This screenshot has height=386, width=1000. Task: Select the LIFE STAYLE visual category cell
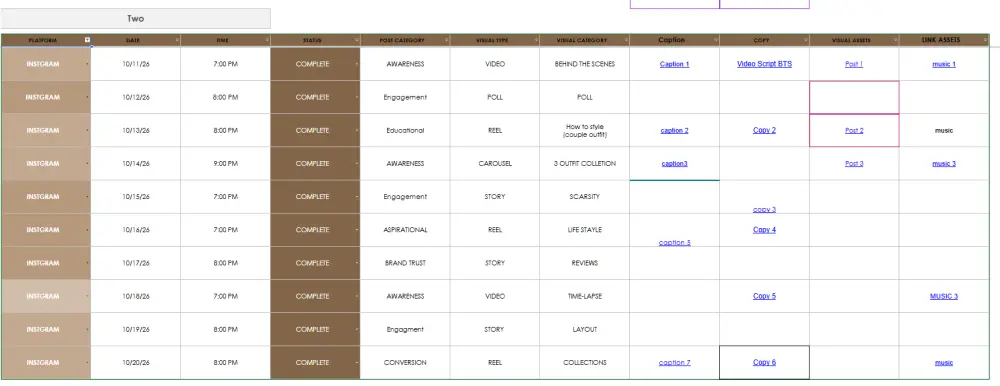pyautogui.click(x=585, y=230)
